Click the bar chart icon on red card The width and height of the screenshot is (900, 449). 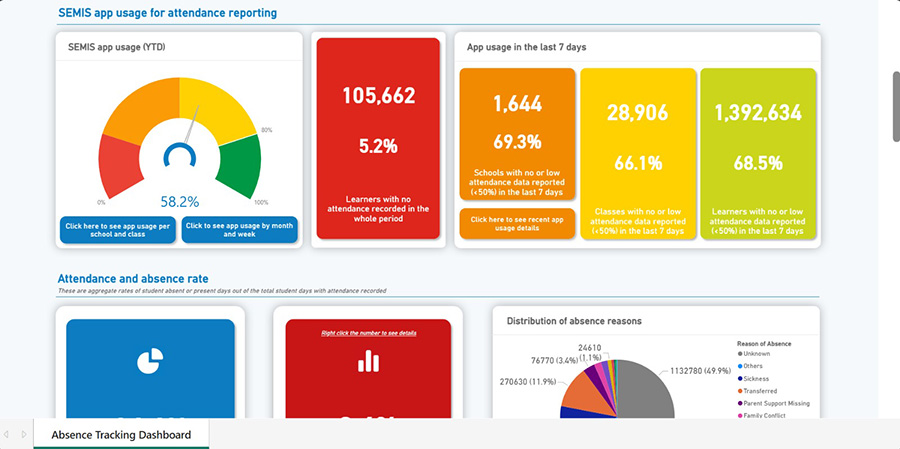(x=367, y=361)
